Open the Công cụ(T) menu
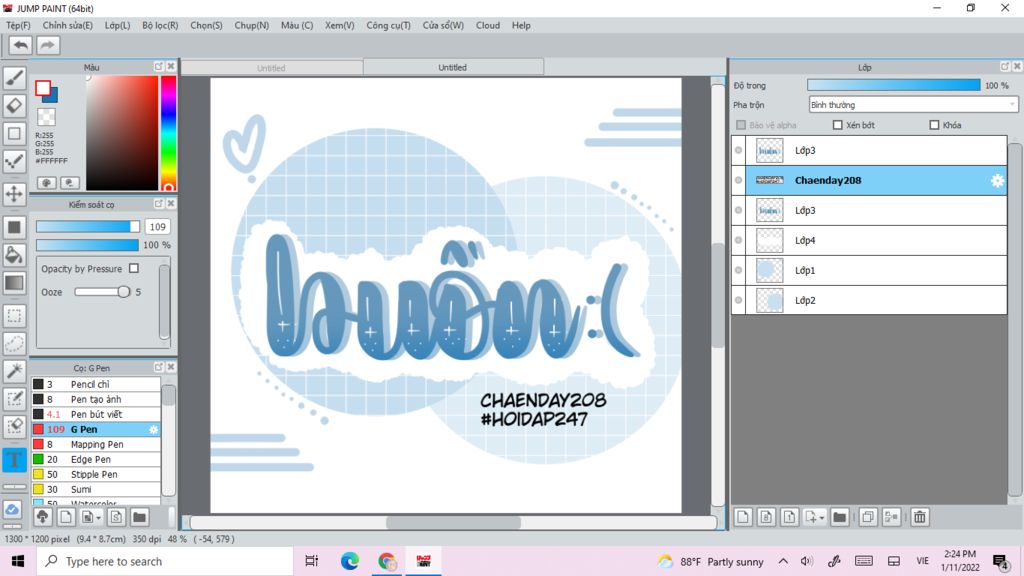This screenshot has width=1024, height=576. pos(388,25)
